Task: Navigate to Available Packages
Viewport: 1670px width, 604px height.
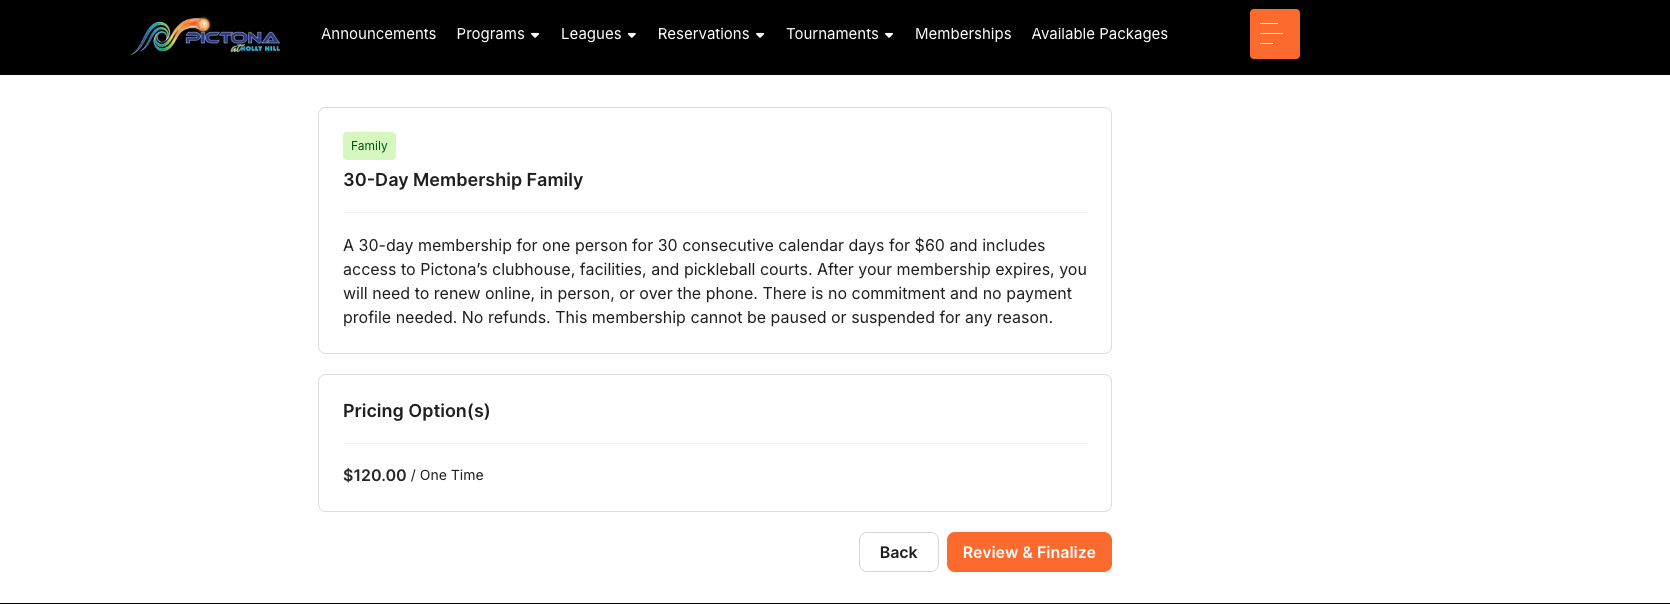Action: [1099, 34]
